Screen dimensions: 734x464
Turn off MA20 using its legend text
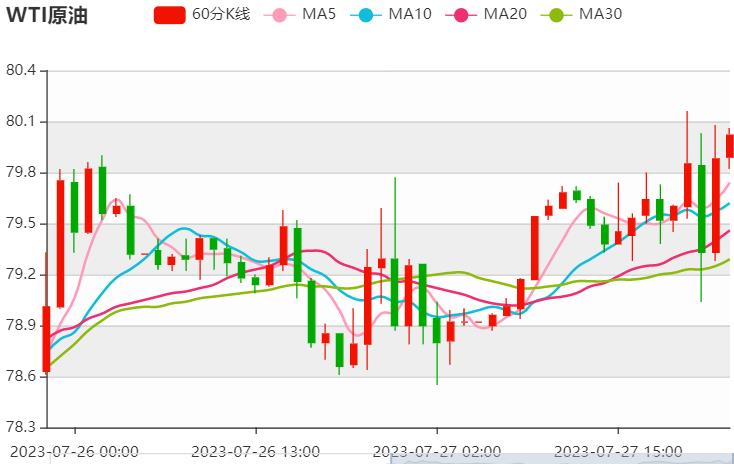coord(505,15)
